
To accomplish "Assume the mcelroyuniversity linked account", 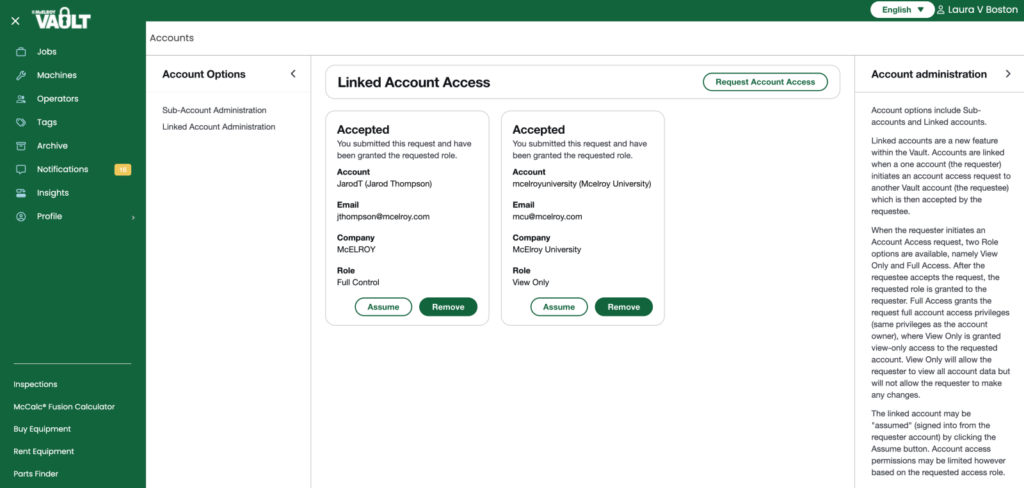I will click(559, 307).
